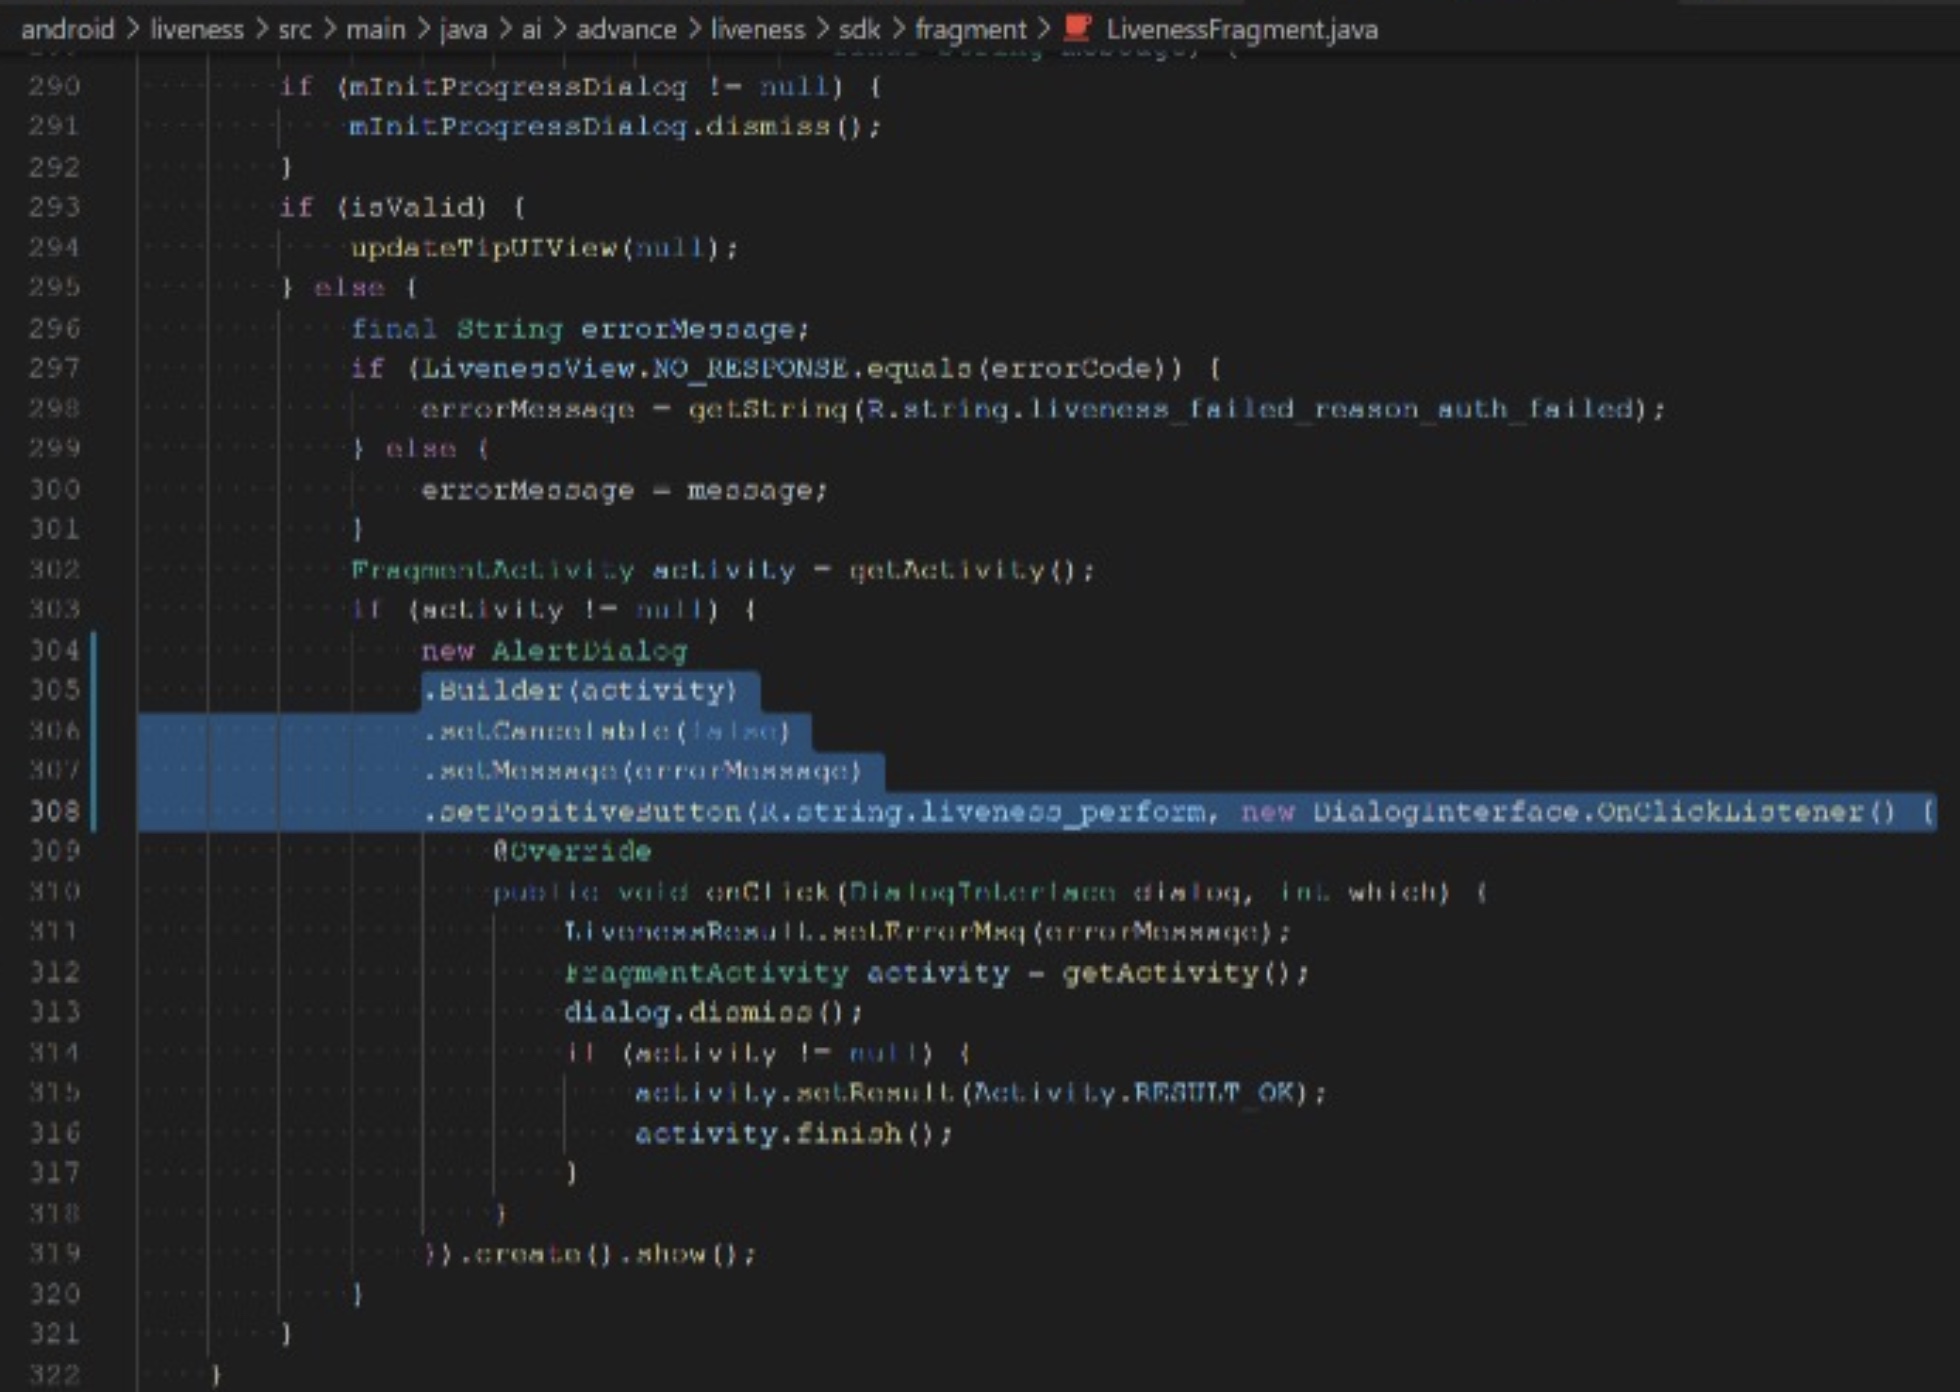1960x1392 pixels.
Task: Click line number 297 in gutter
Action: point(54,368)
